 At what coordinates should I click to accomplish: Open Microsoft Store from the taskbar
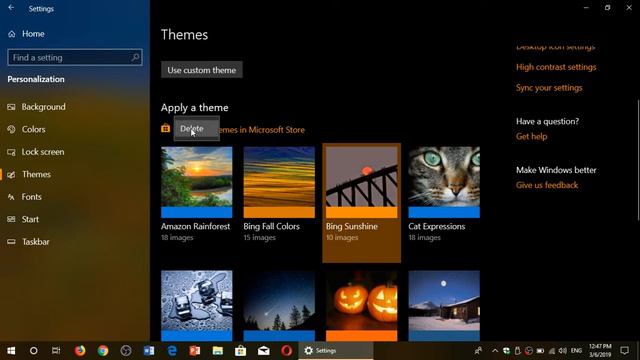click(240, 351)
